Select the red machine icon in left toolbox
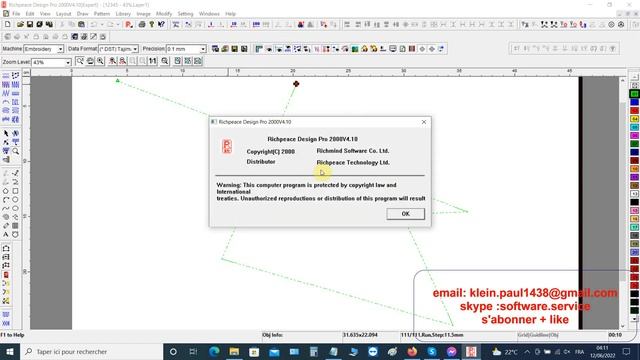The height and width of the screenshot is (360, 640). [x=6, y=275]
